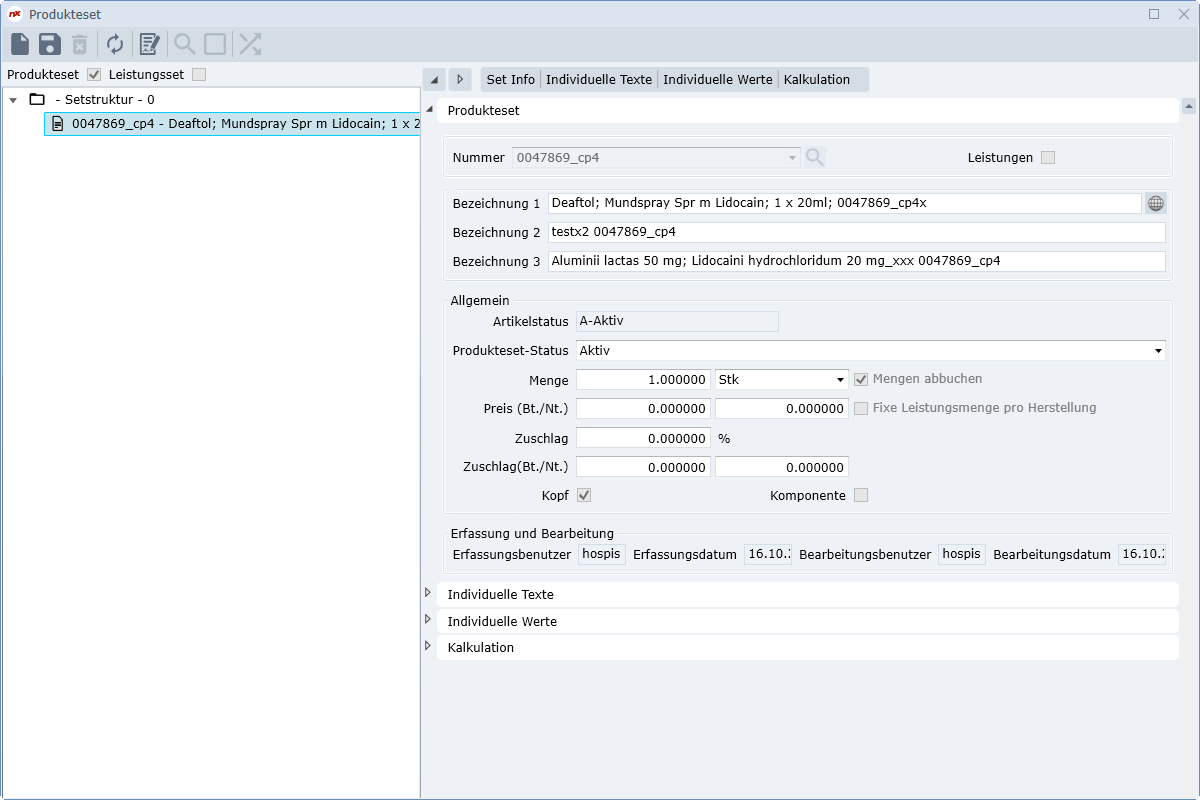Click the Edit form pencil icon
The width and height of the screenshot is (1200, 800).
point(149,44)
